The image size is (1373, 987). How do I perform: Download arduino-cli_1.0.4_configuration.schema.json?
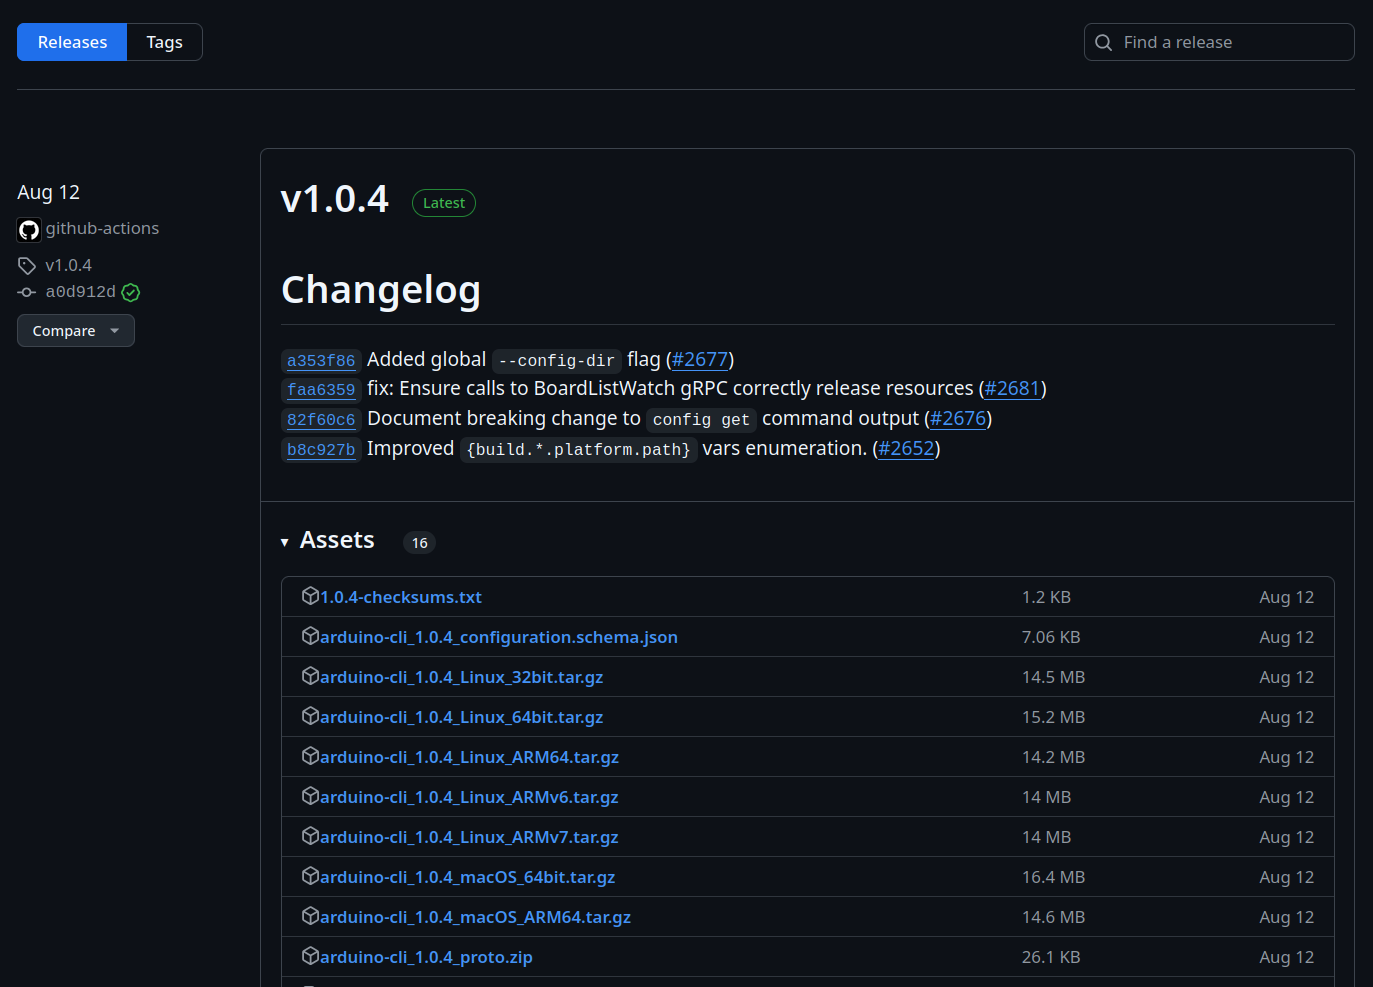499,637
